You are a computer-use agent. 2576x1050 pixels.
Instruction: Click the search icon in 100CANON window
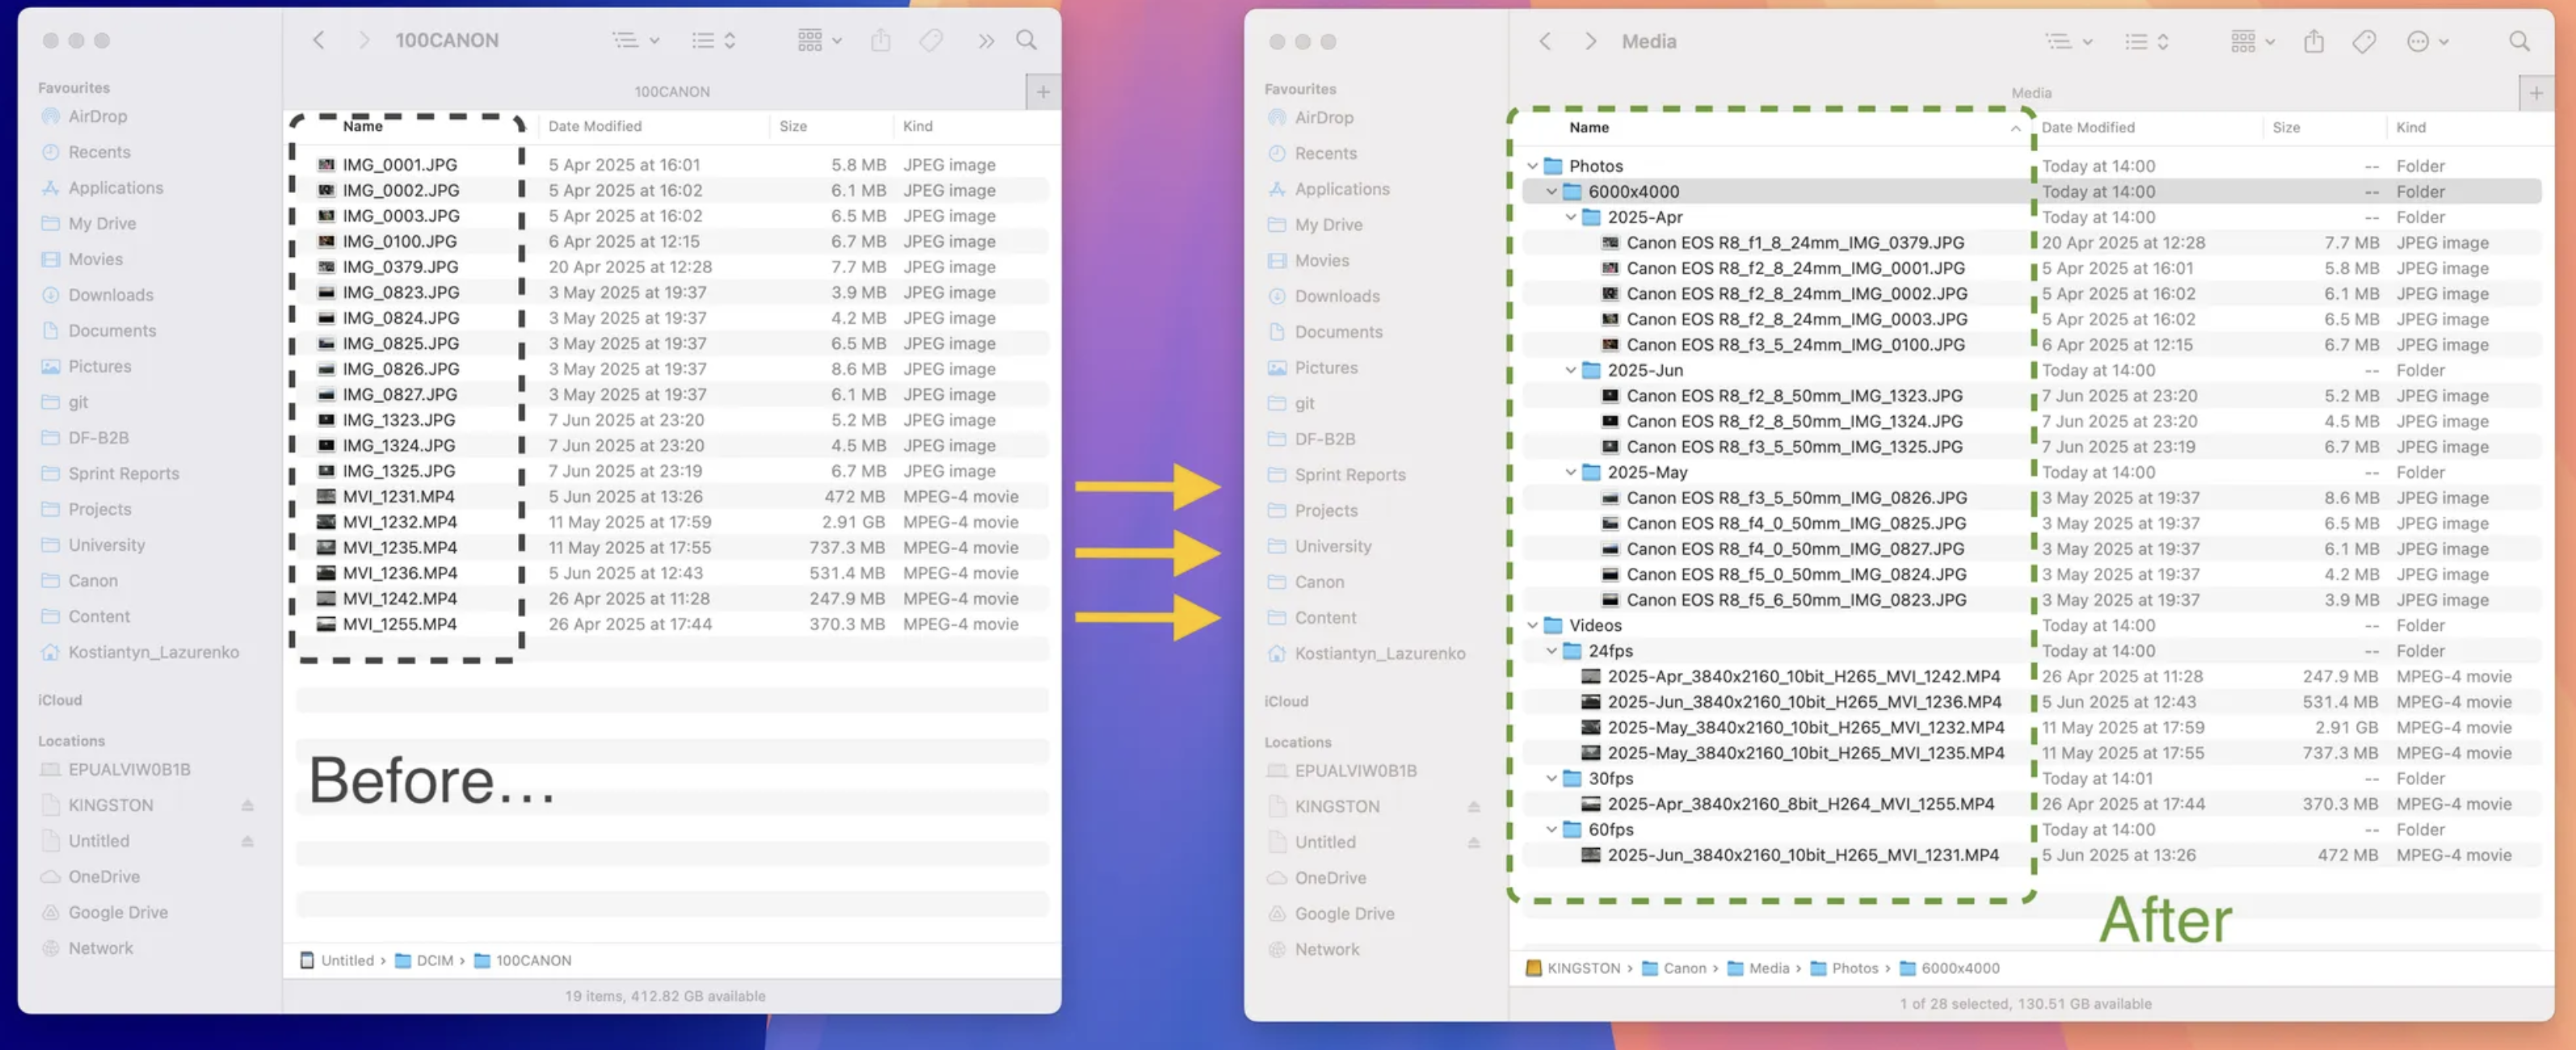(1026, 40)
